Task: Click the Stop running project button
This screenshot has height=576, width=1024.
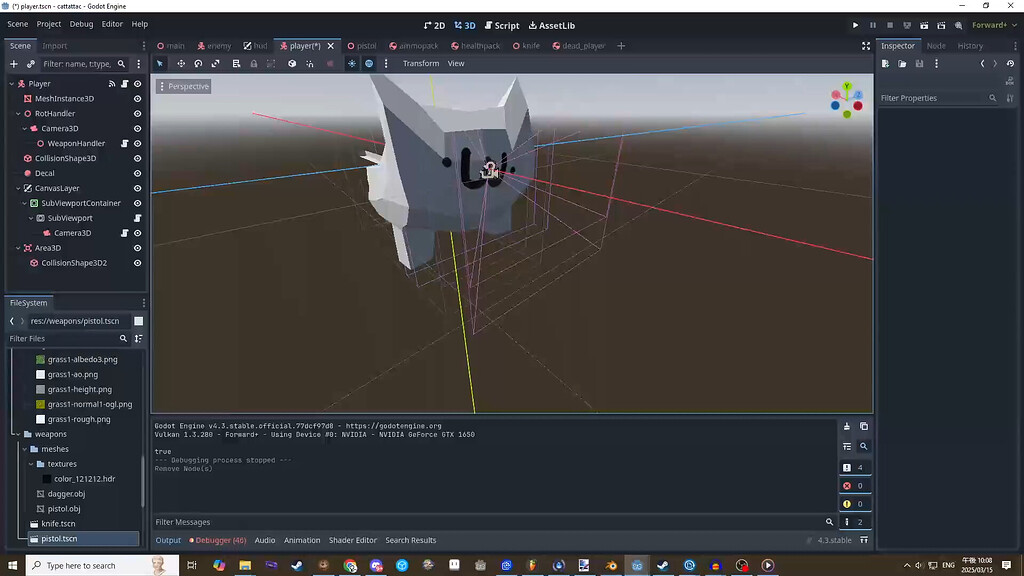Action: coord(890,25)
